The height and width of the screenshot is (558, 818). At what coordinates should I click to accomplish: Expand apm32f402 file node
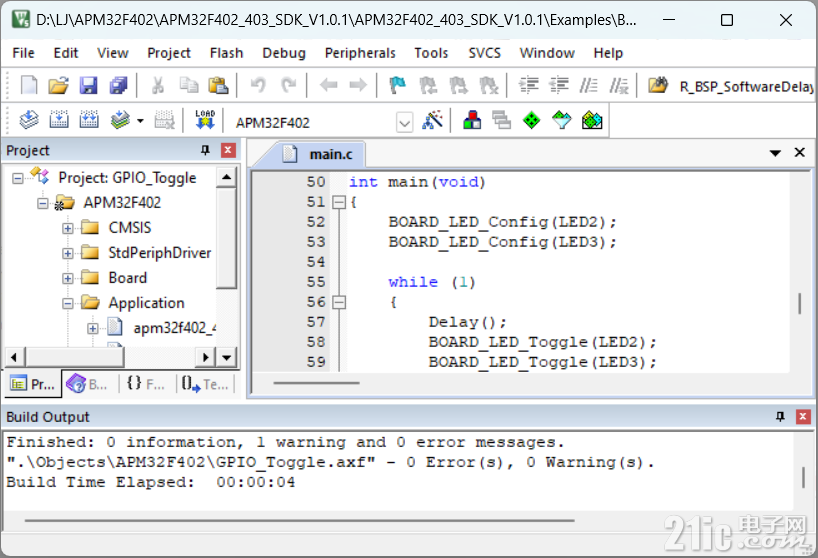click(x=93, y=329)
